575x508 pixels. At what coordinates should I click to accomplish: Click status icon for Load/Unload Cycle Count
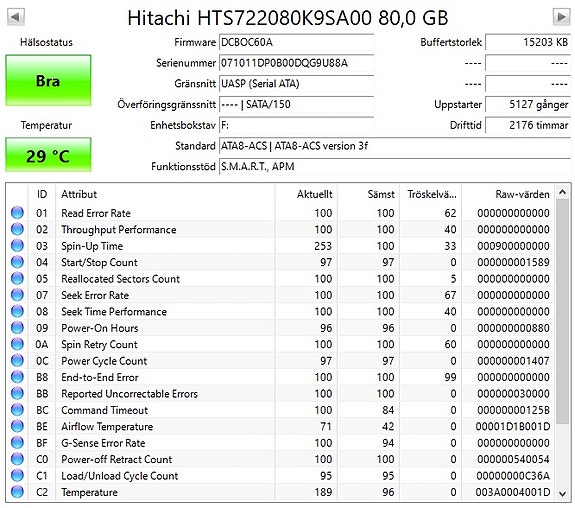[x=17, y=475]
